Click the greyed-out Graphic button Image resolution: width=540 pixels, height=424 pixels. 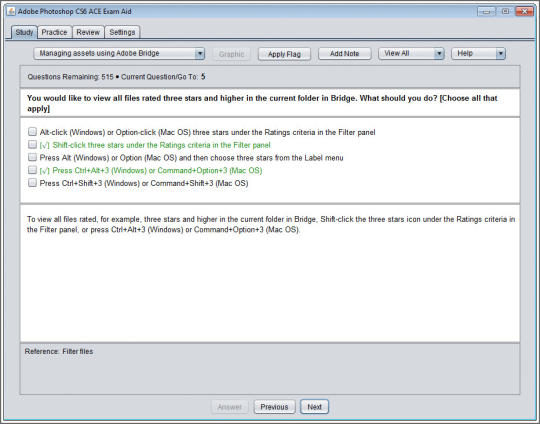(231, 54)
